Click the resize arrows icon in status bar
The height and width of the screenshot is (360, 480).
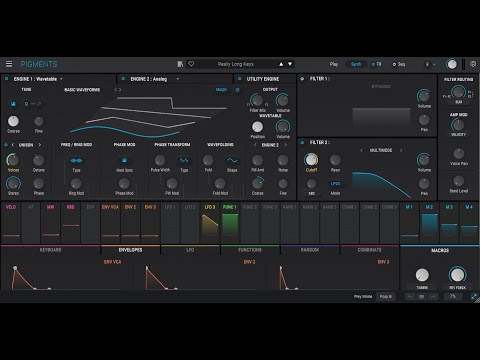[474, 296]
